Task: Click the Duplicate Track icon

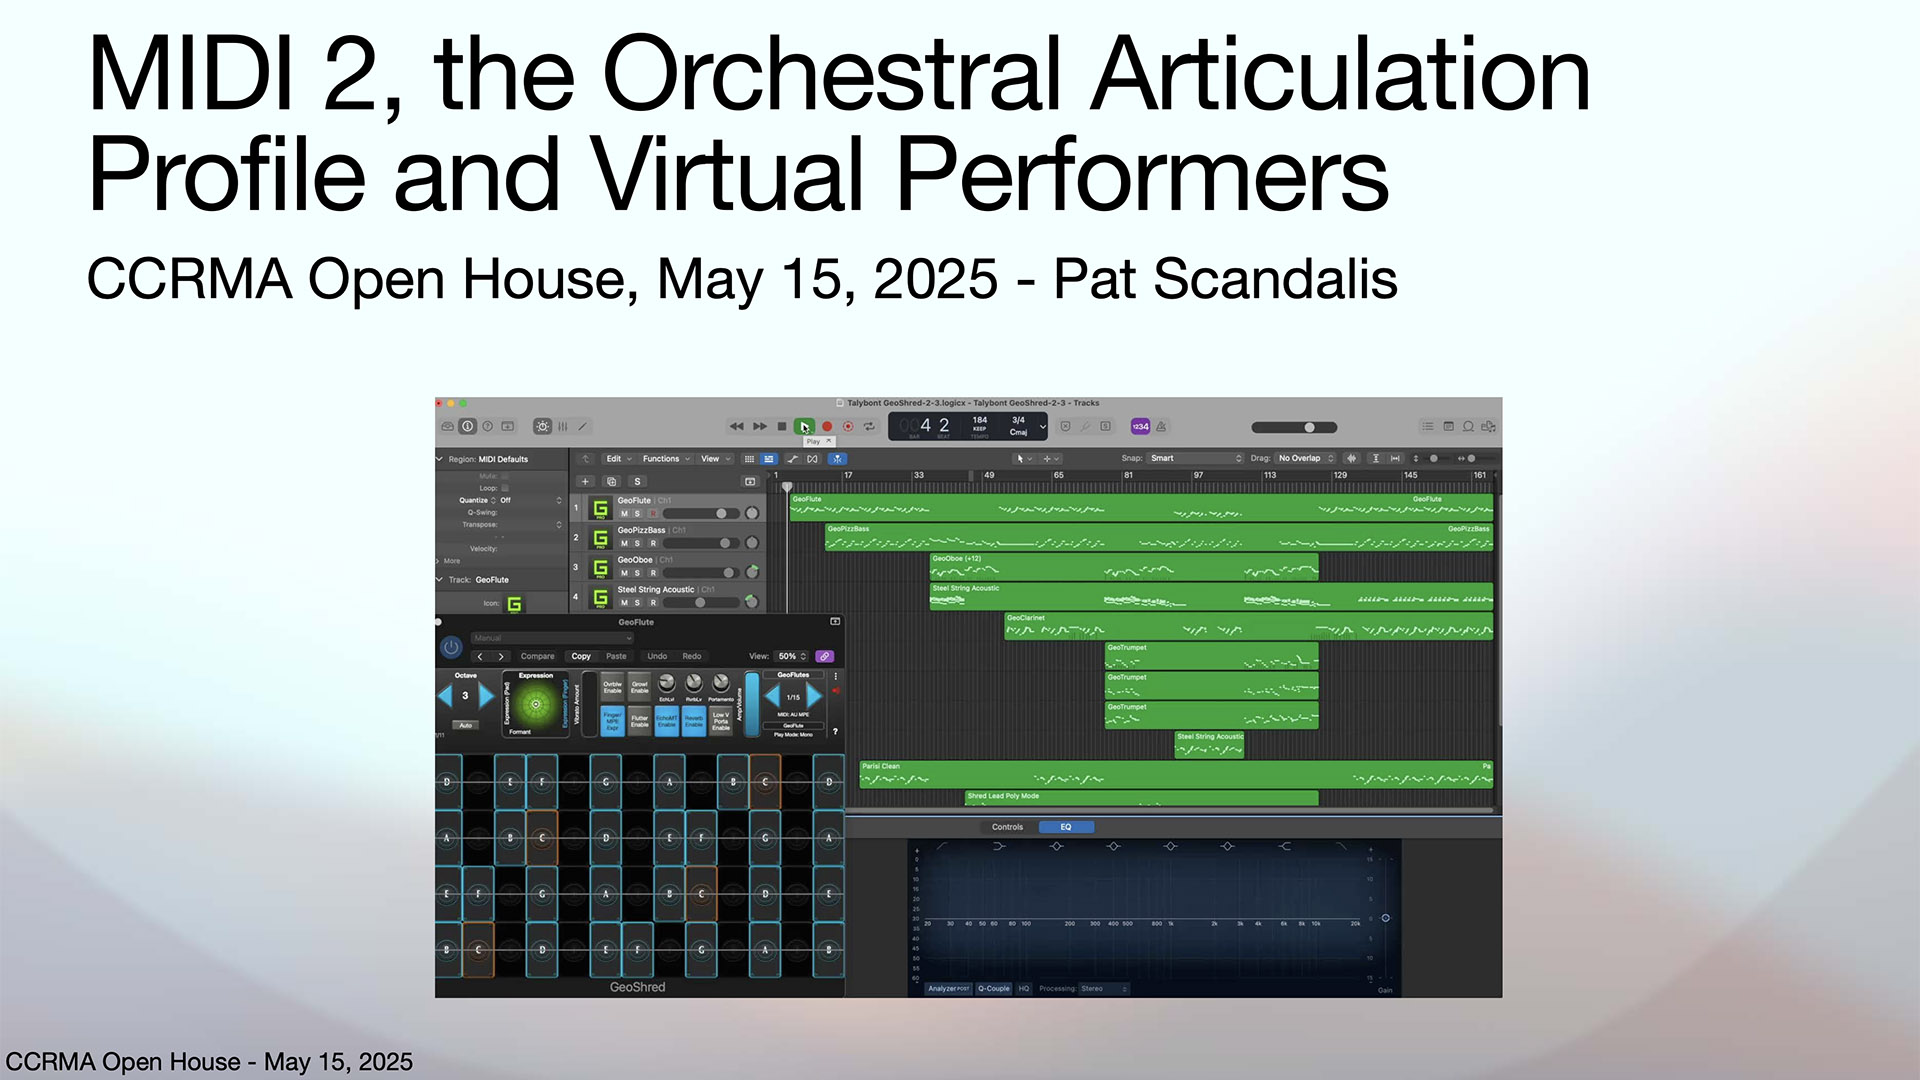Action: 611,481
